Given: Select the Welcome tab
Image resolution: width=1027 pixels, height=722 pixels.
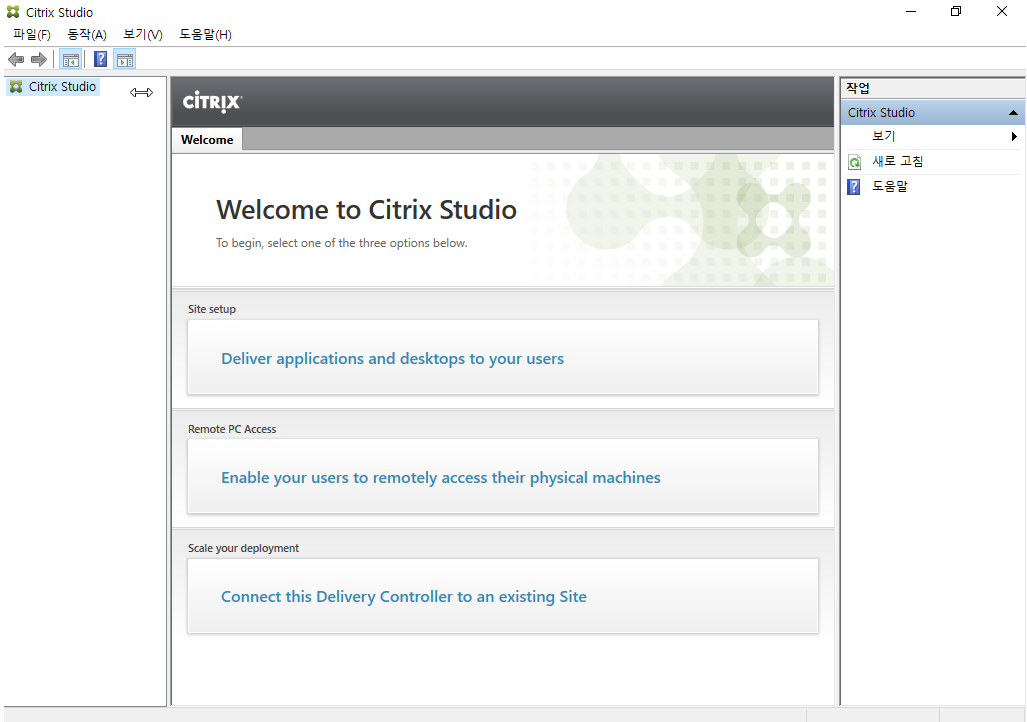Looking at the screenshot, I should coord(207,140).
